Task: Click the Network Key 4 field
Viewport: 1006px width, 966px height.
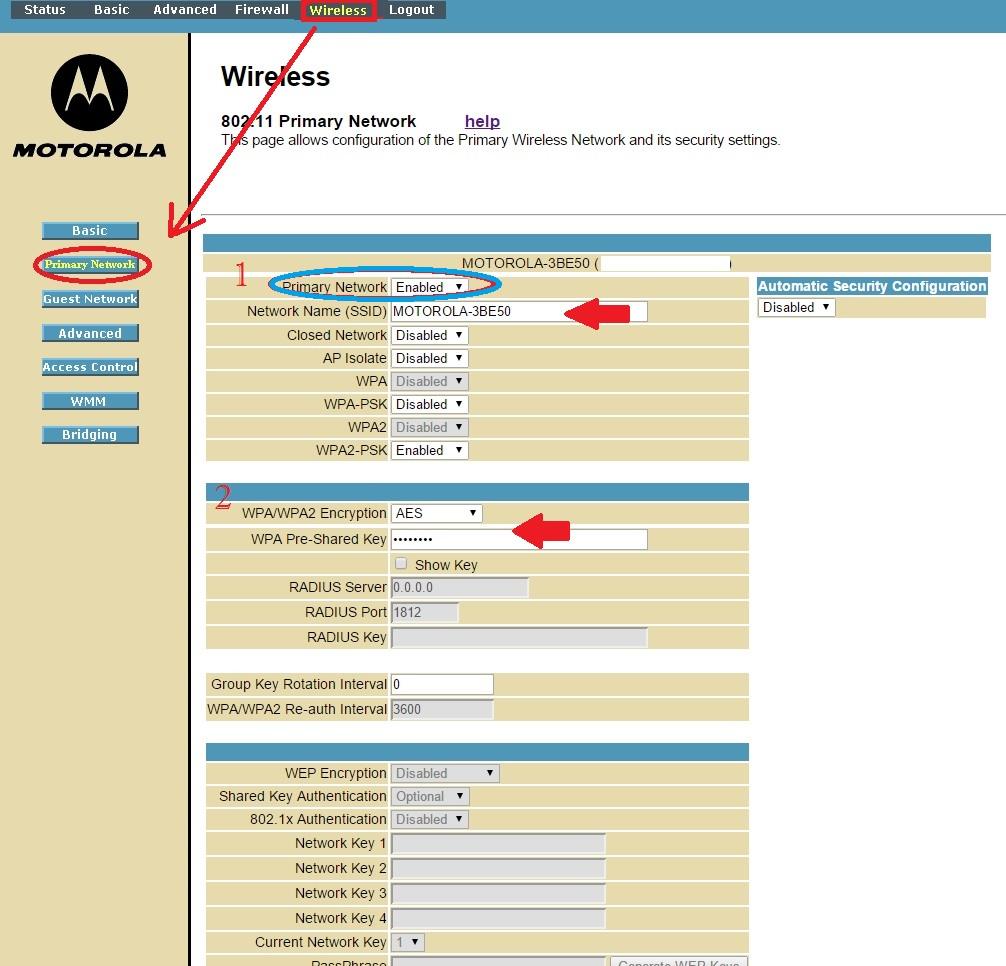Action: tap(498, 919)
